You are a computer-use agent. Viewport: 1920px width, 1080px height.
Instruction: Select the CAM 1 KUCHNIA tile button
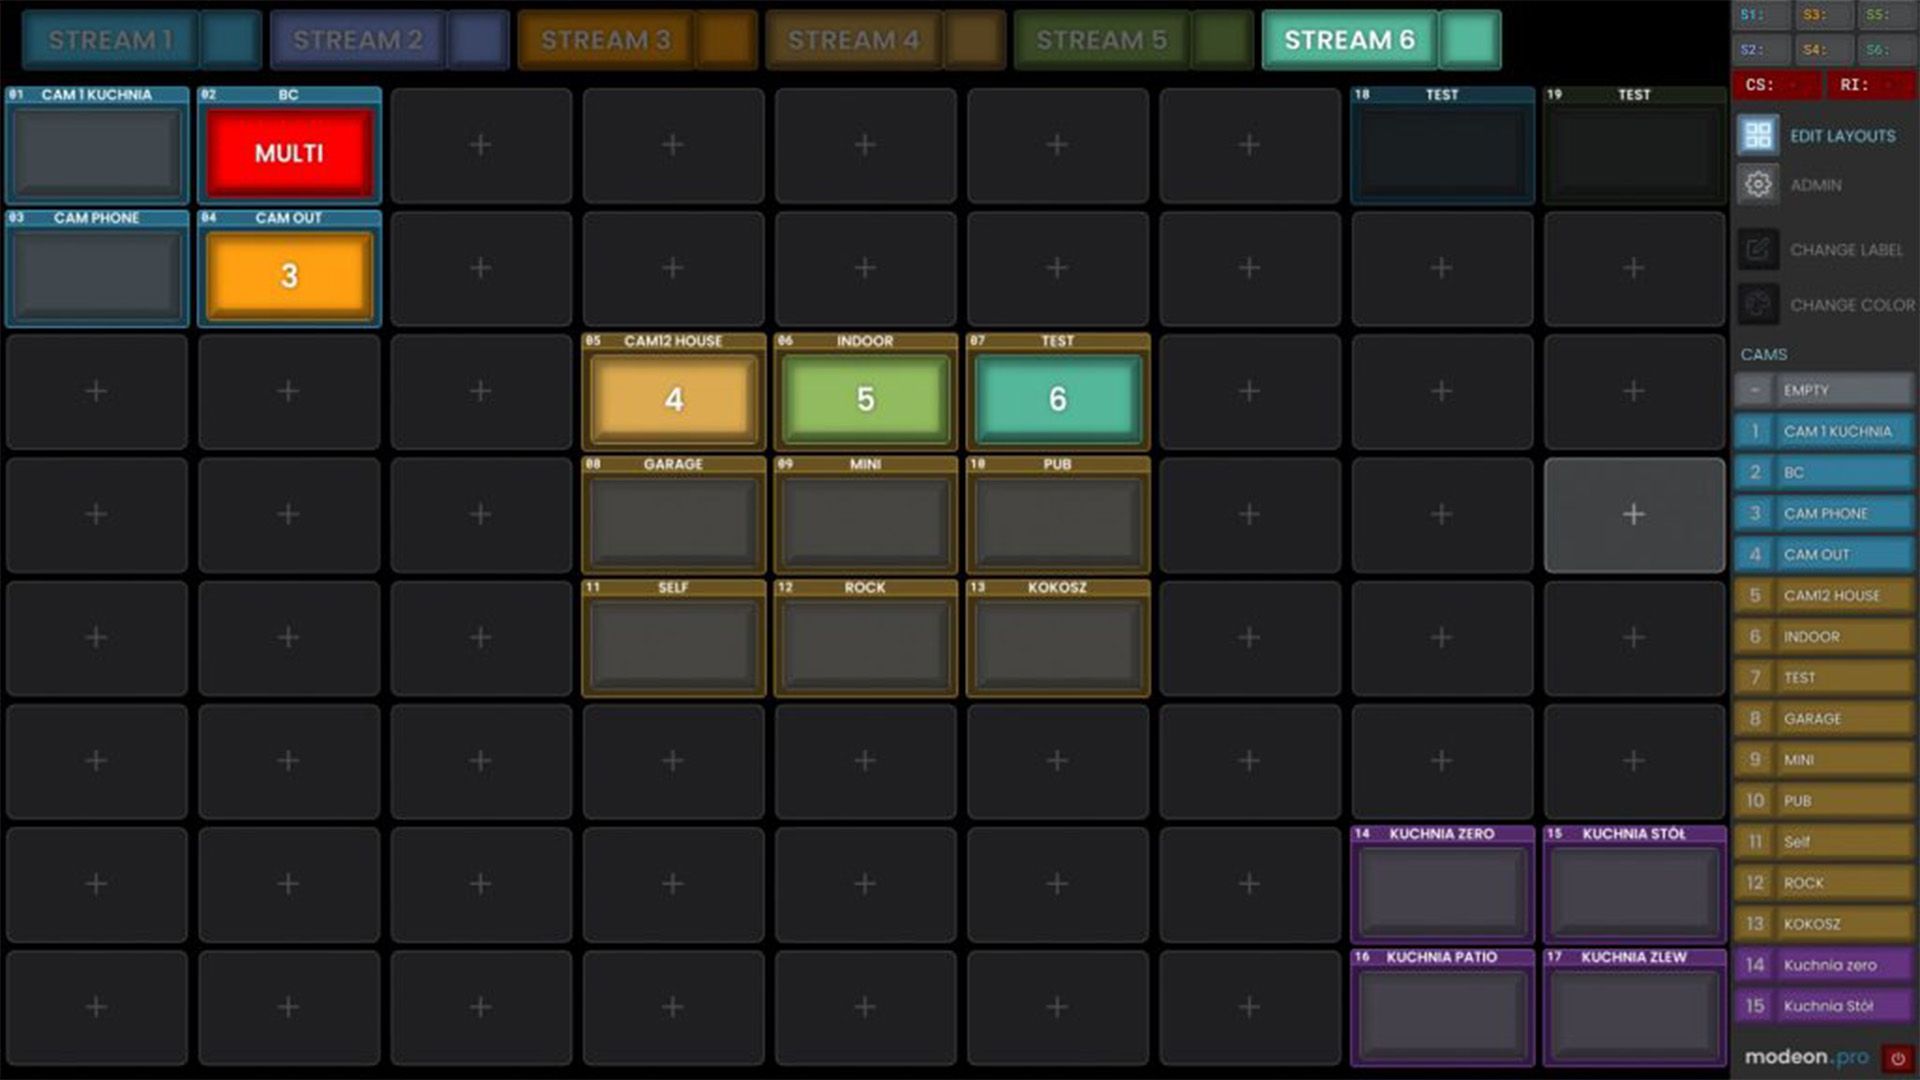[x=97, y=153]
